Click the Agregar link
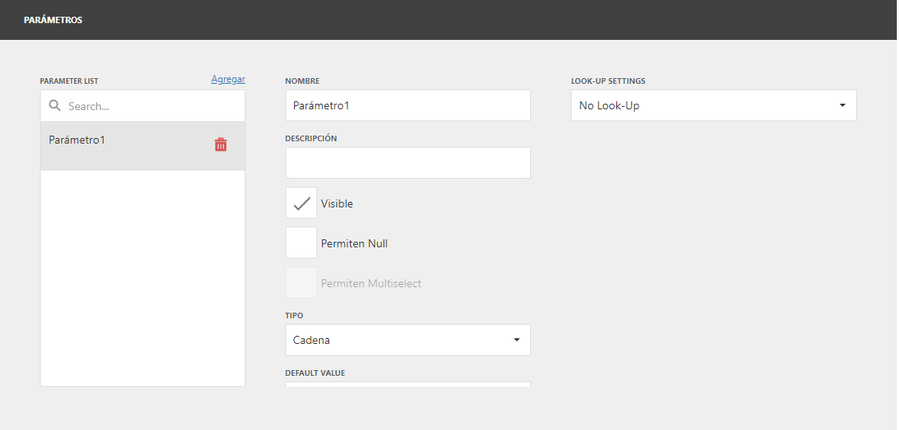The image size is (900, 430). click(228, 79)
